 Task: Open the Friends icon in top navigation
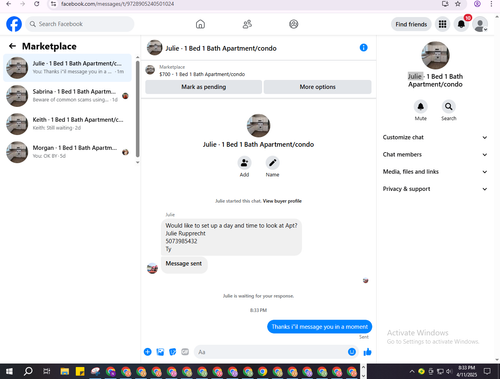(247, 24)
